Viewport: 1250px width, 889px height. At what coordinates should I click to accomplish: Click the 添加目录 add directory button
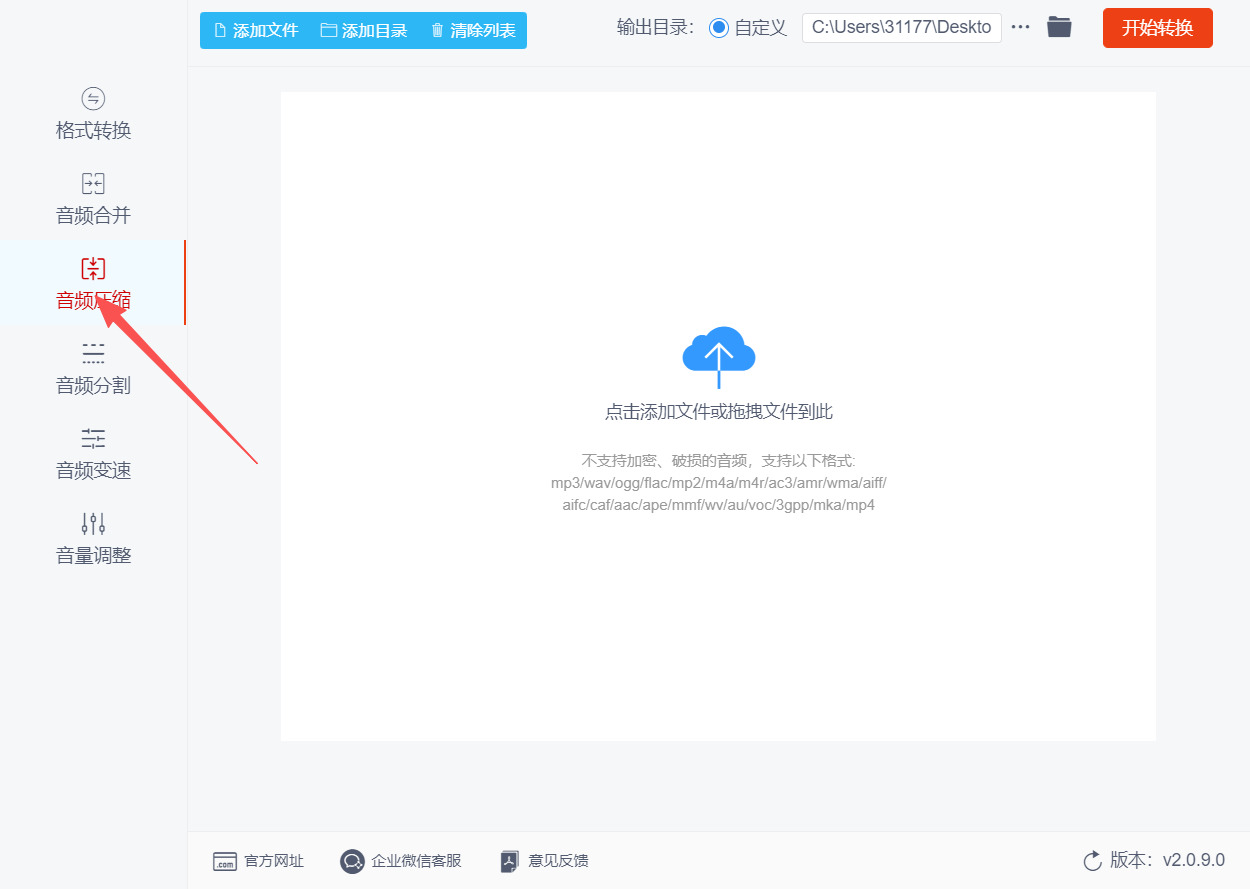tap(364, 30)
